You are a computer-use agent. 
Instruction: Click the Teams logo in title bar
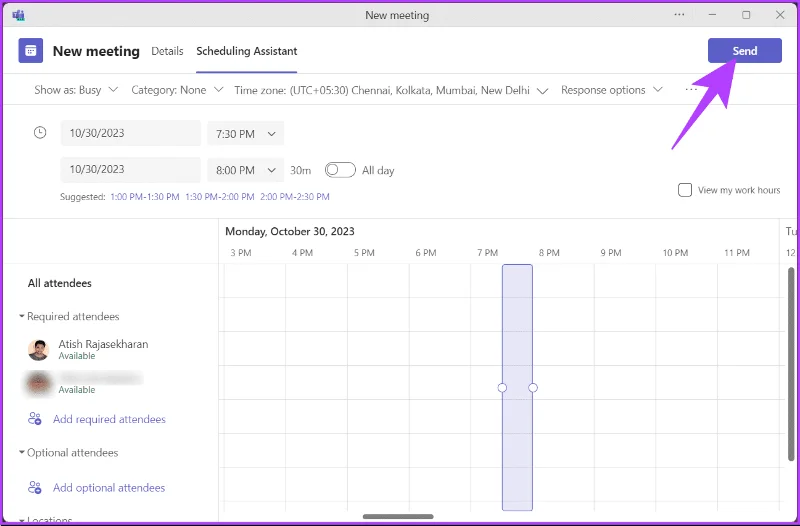[x=18, y=15]
